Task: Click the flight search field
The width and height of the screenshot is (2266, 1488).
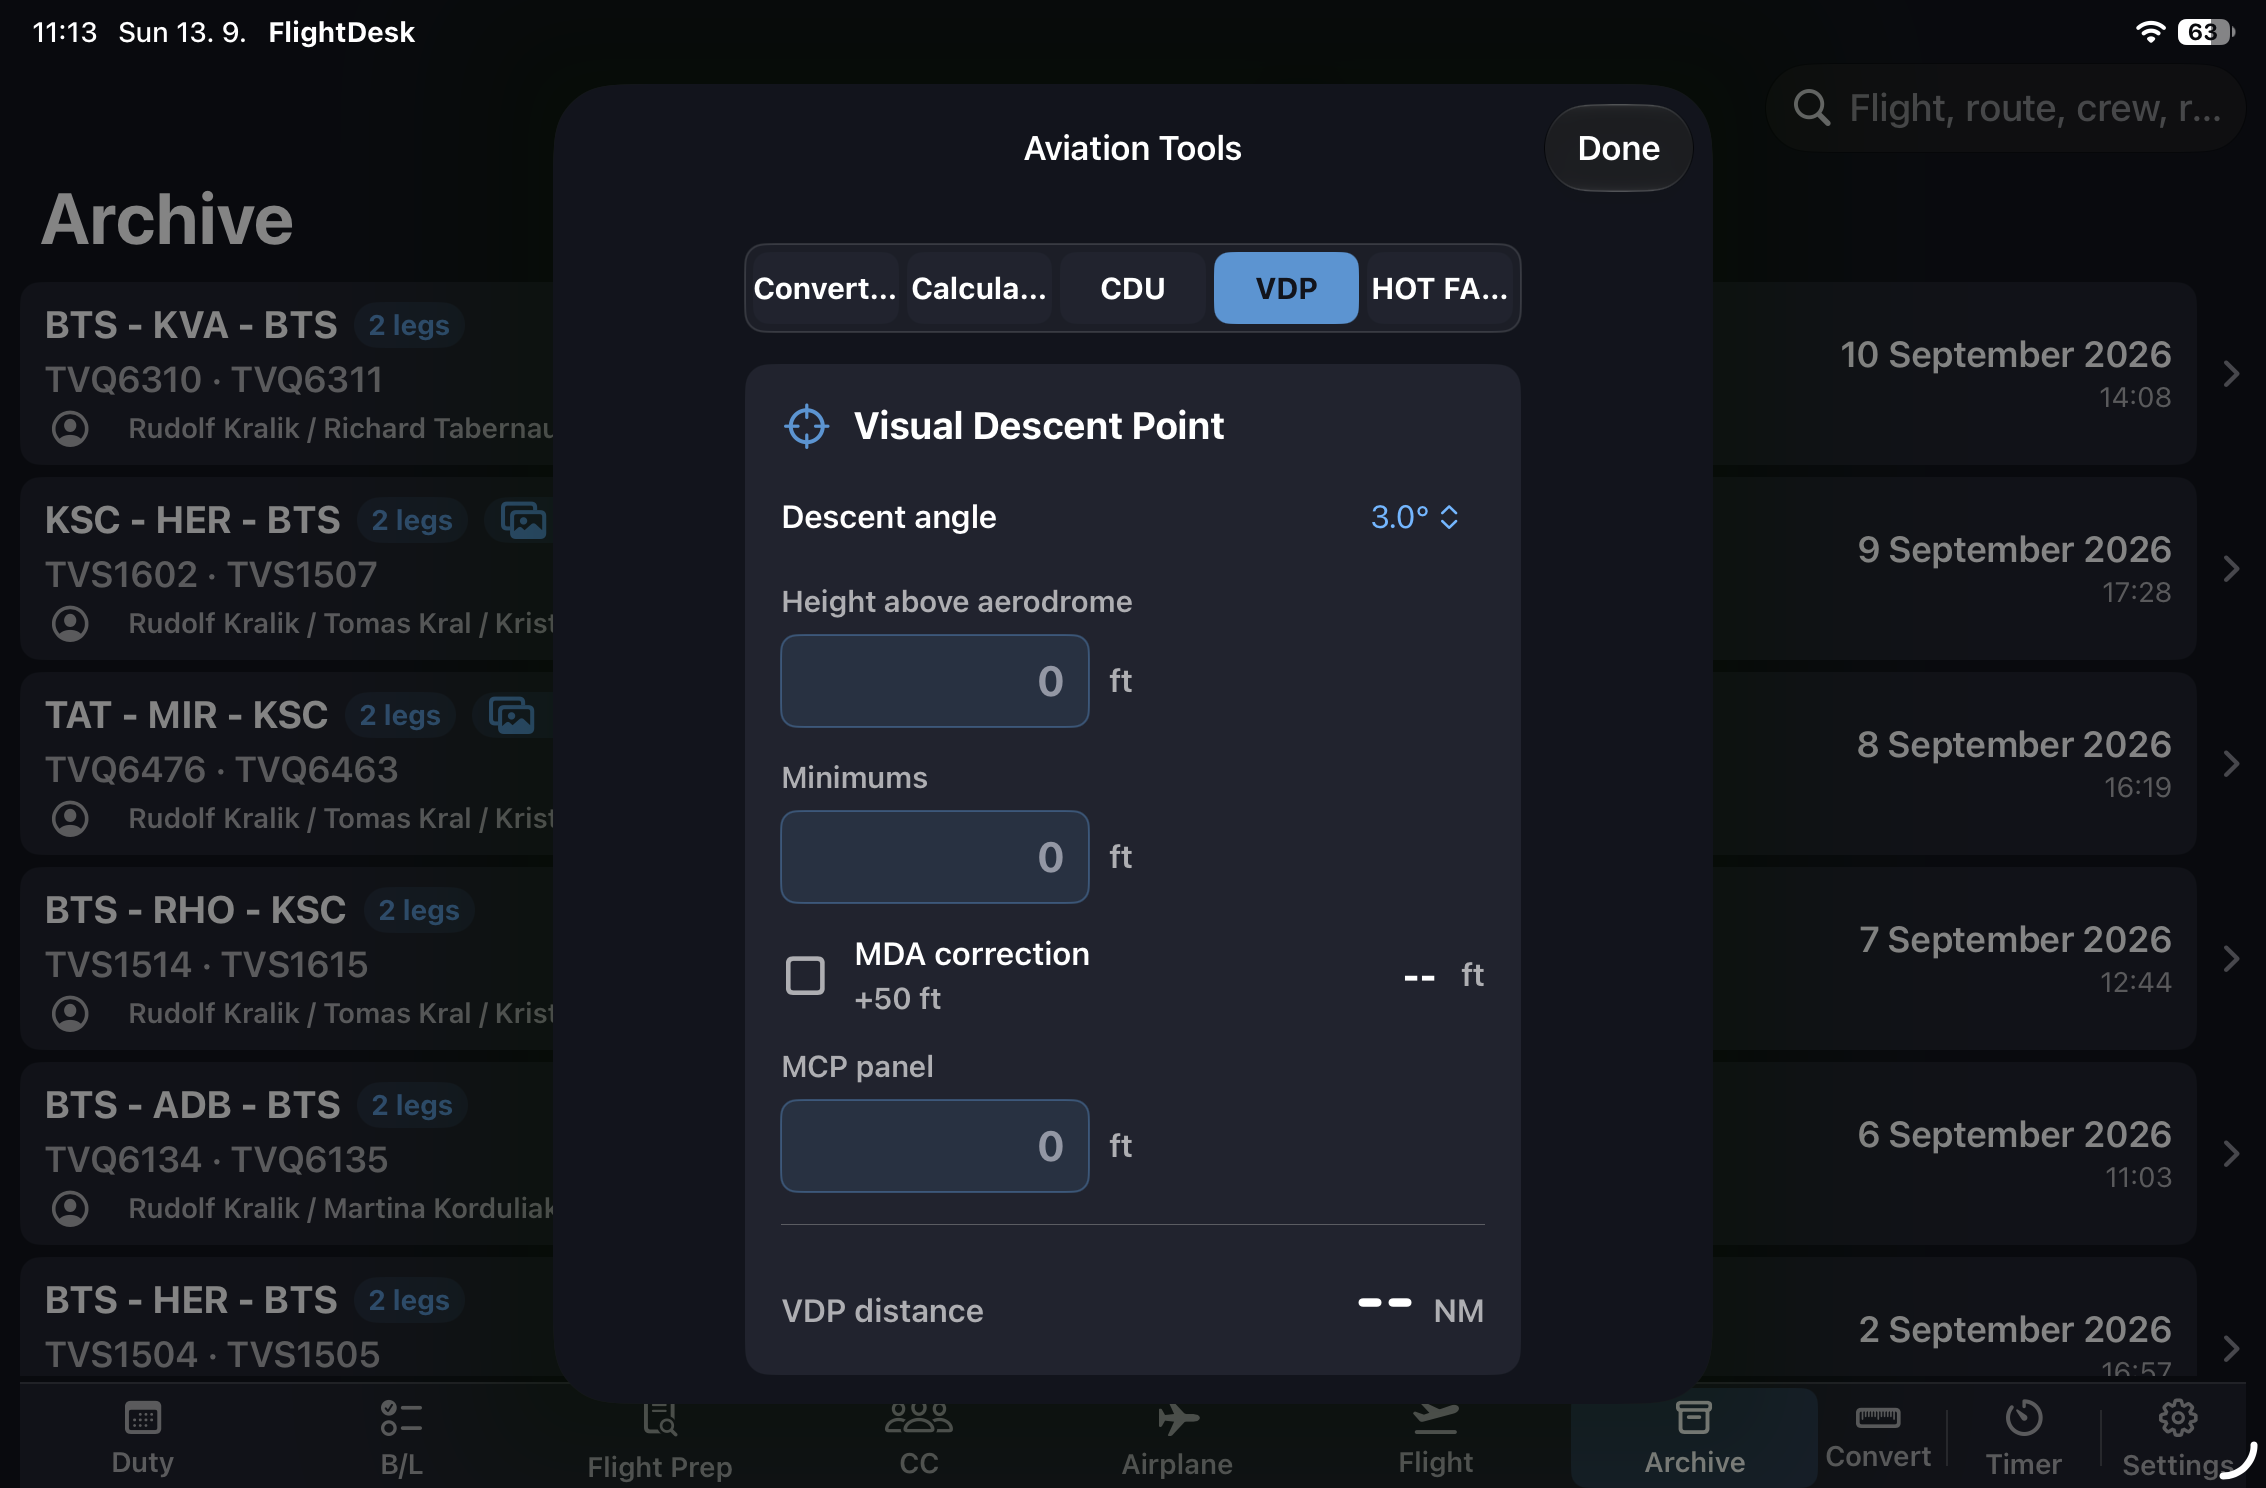Action: pos(2005,107)
